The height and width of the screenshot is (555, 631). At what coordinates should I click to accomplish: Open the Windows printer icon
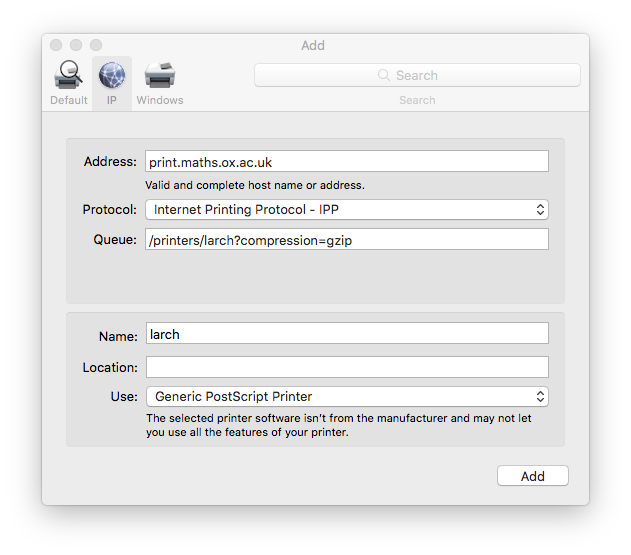coord(160,75)
